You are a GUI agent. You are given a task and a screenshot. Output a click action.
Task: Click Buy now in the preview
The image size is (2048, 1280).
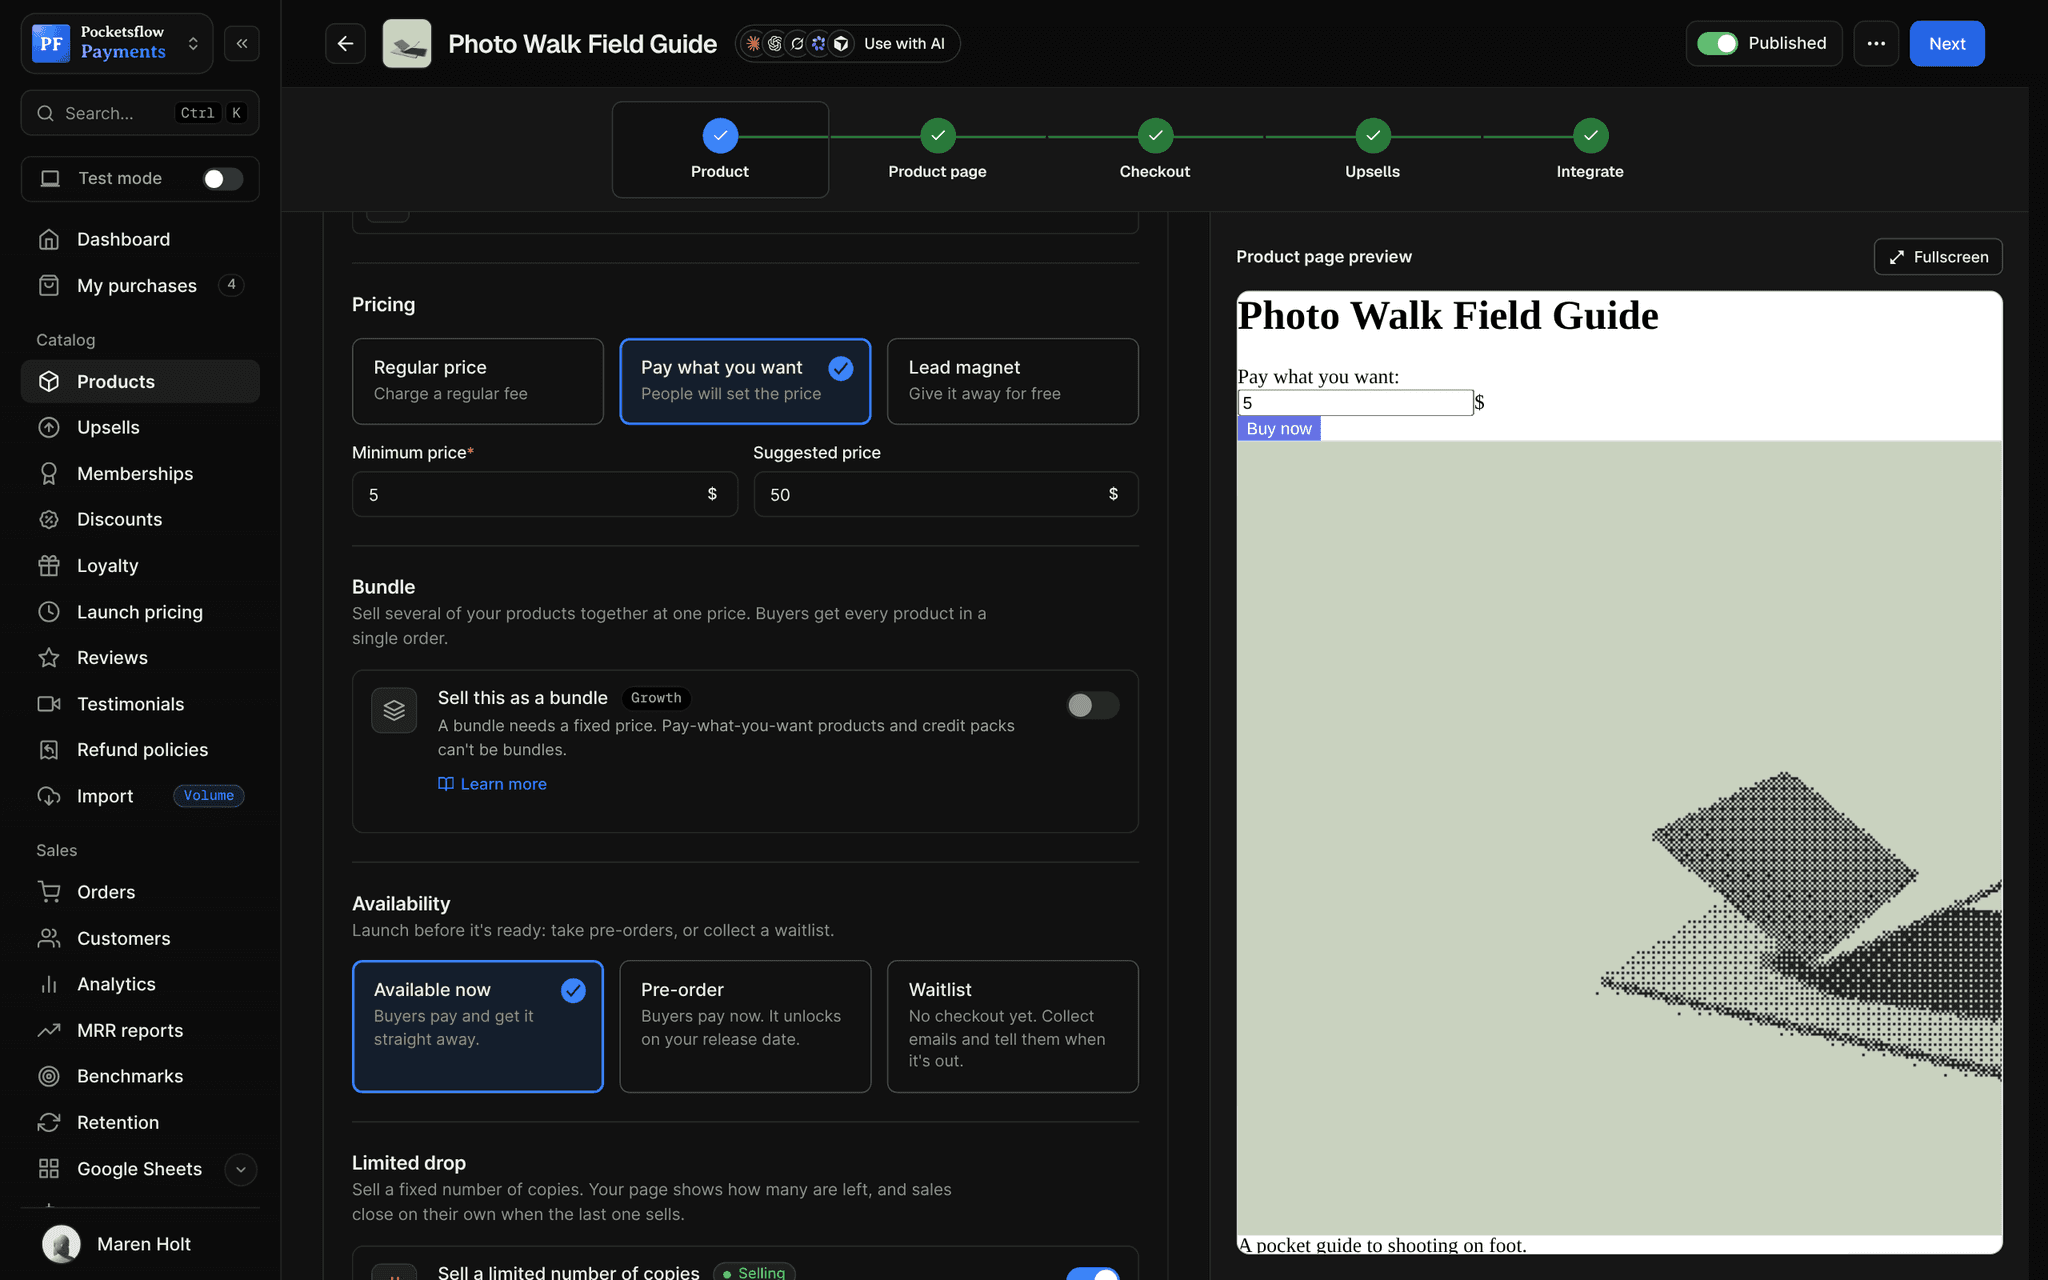(1279, 428)
